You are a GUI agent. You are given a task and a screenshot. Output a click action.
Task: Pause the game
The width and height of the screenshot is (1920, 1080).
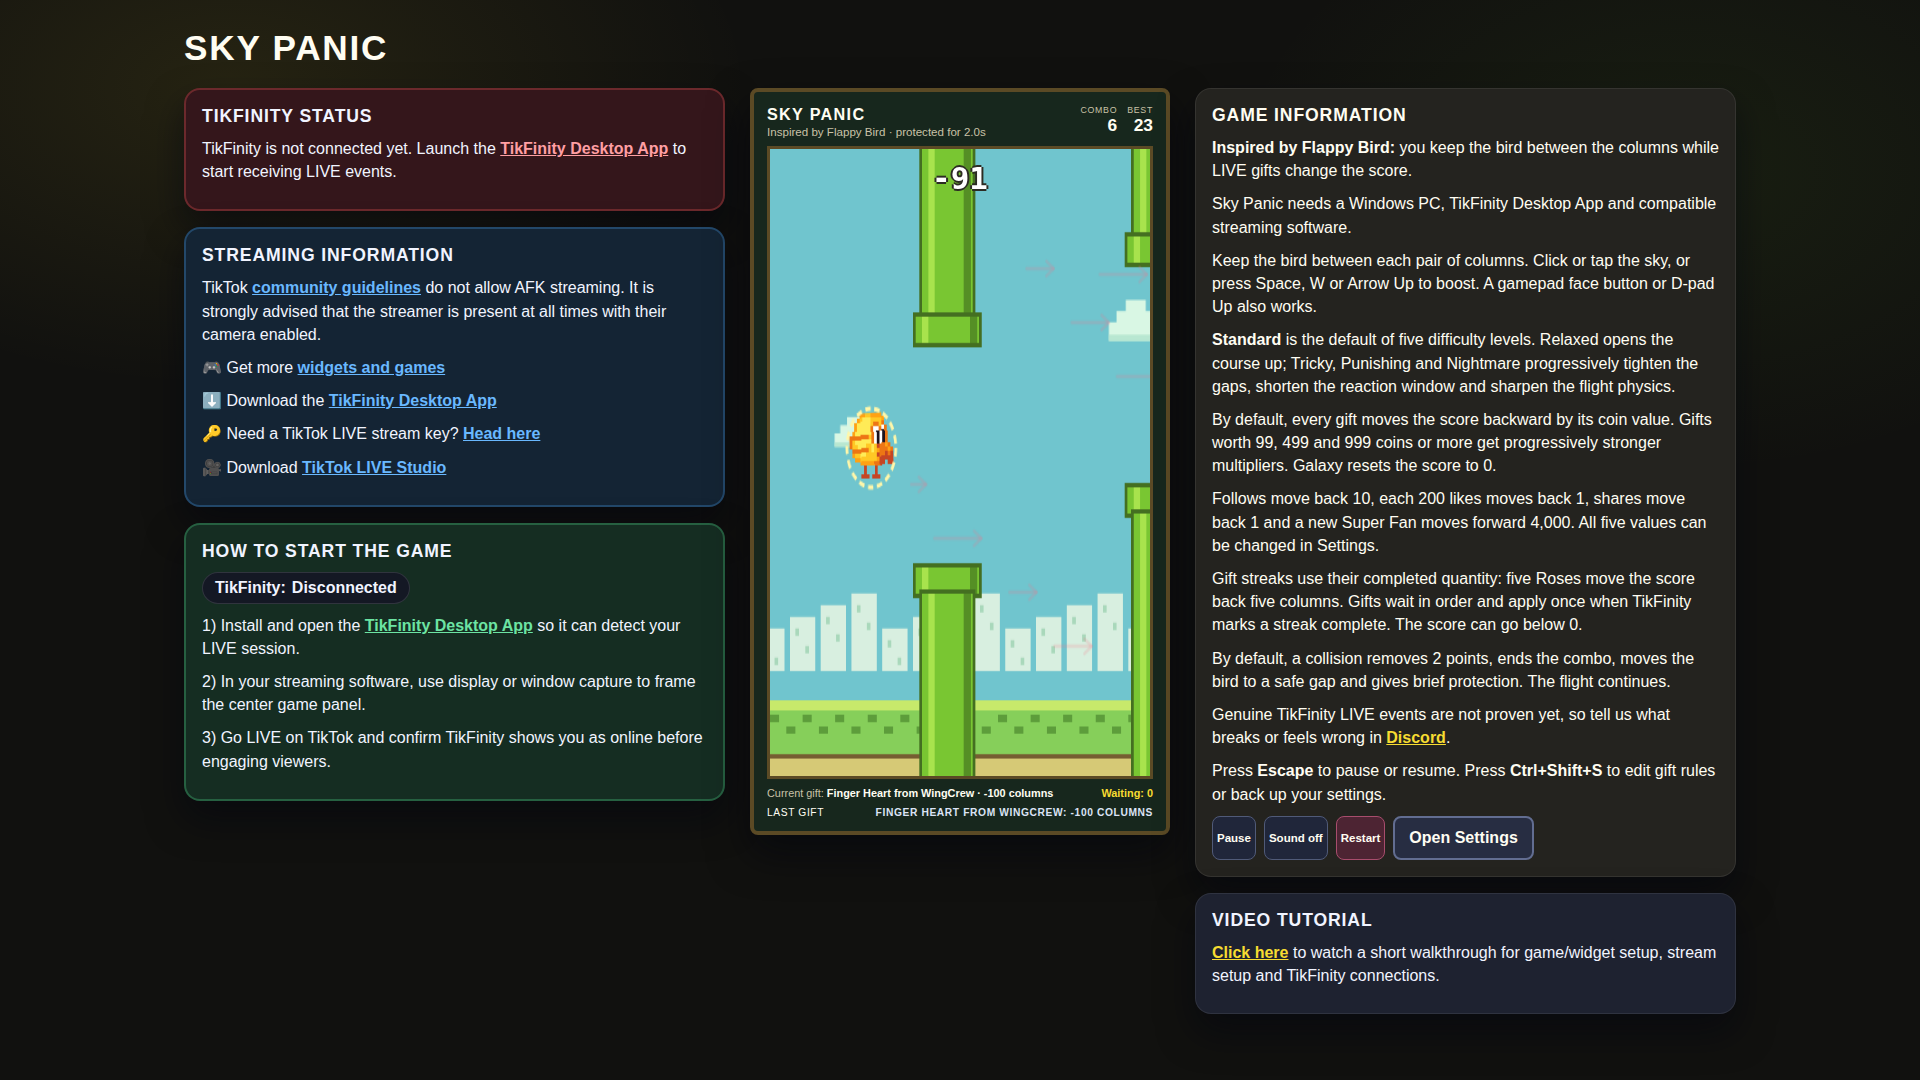[x=1233, y=838]
